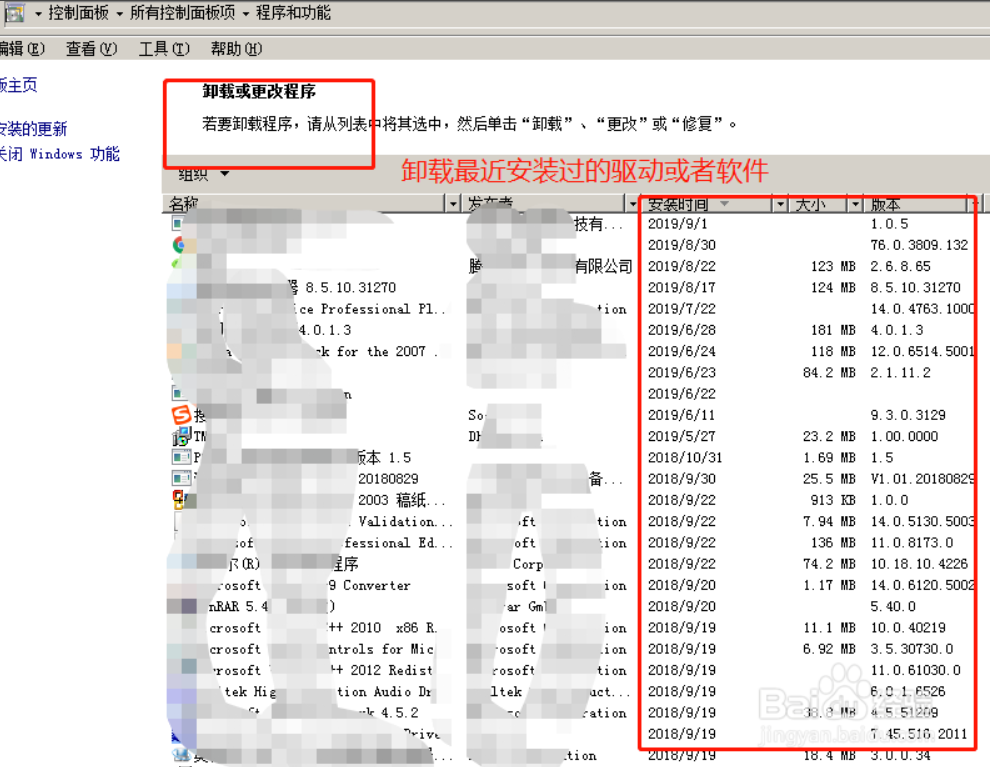990x767 pixels.
Task: Select the Google Chrome icon in program list
Action: coord(180,245)
